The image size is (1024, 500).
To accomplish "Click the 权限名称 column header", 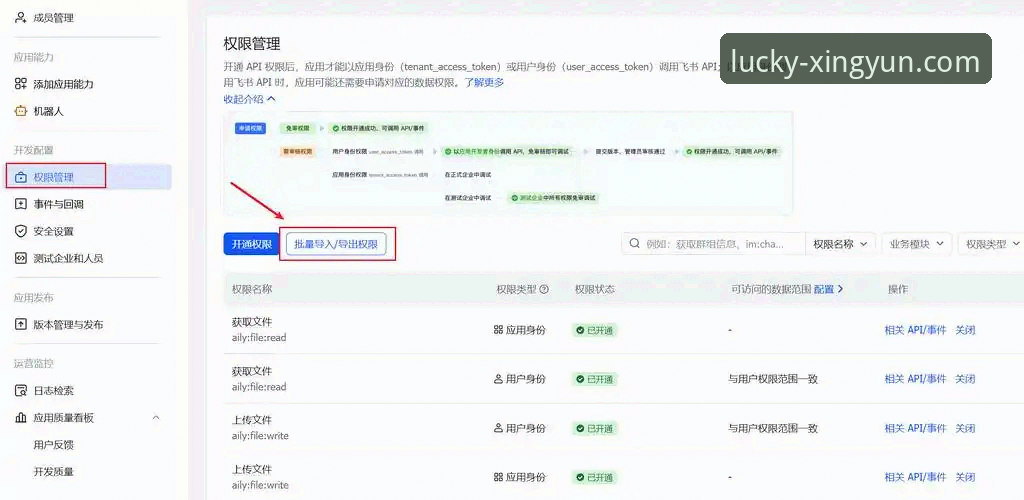I will (x=252, y=289).
